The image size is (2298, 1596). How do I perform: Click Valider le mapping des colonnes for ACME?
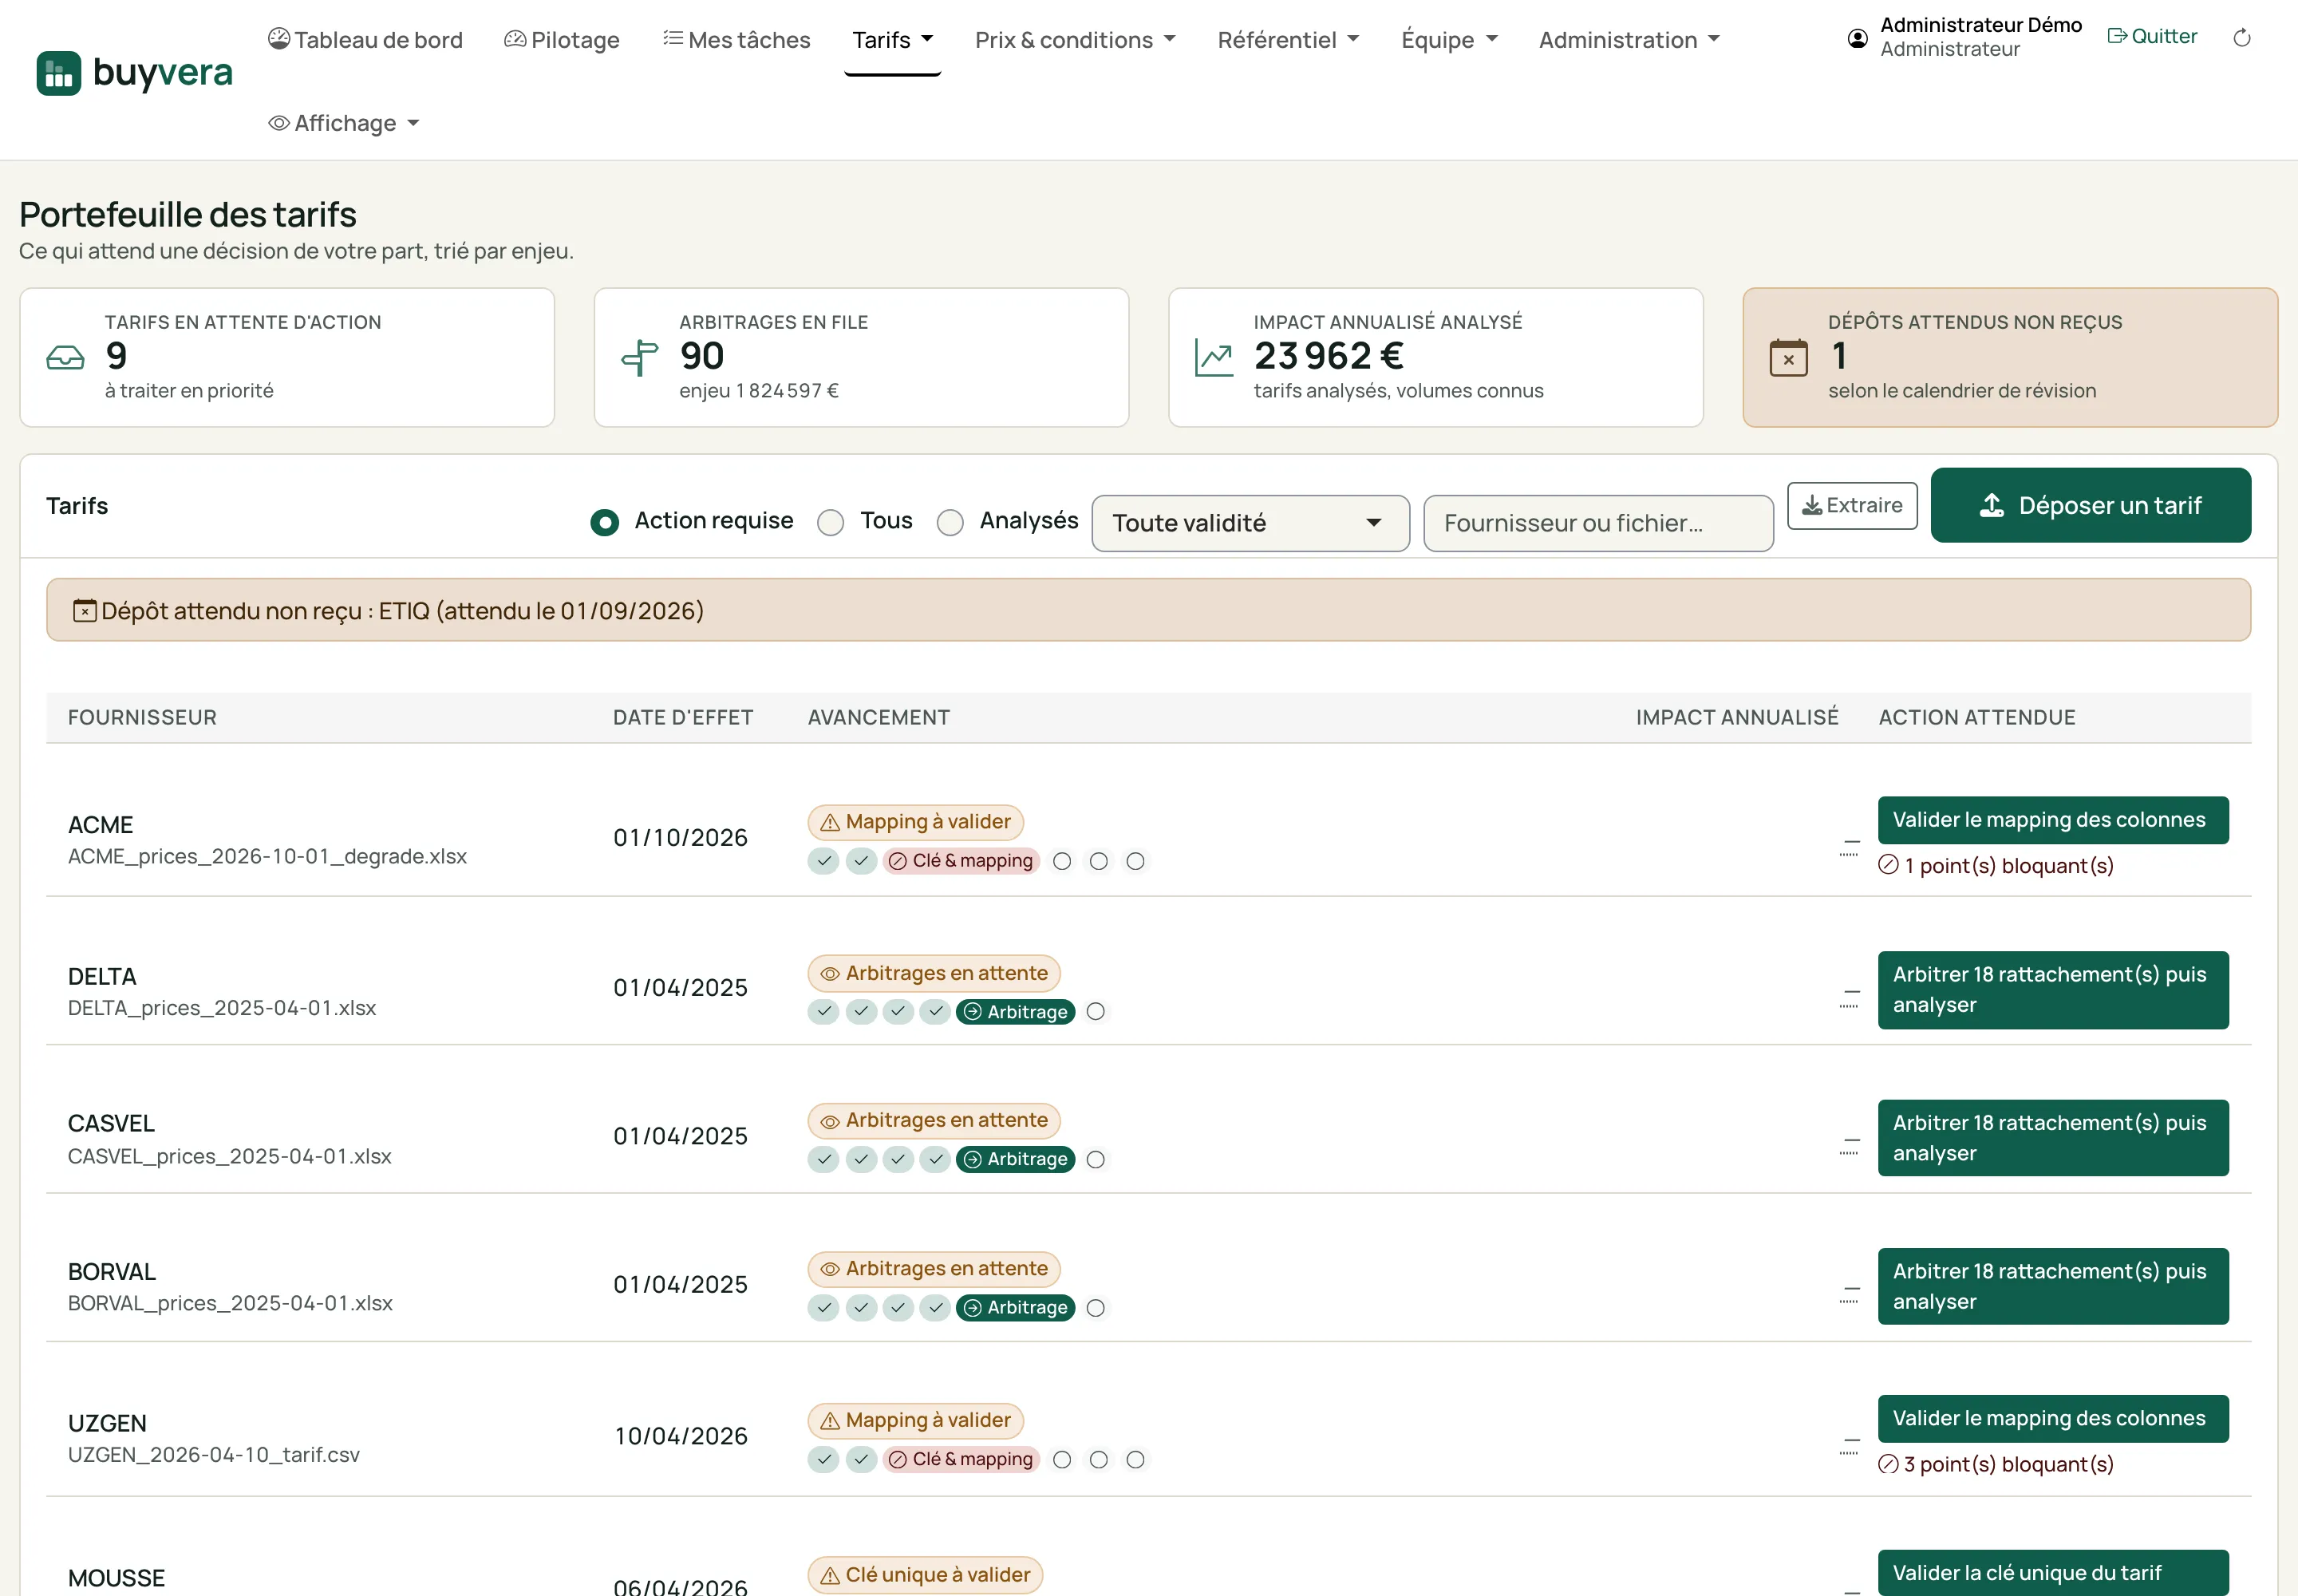pyautogui.click(x=2053, y=820)
